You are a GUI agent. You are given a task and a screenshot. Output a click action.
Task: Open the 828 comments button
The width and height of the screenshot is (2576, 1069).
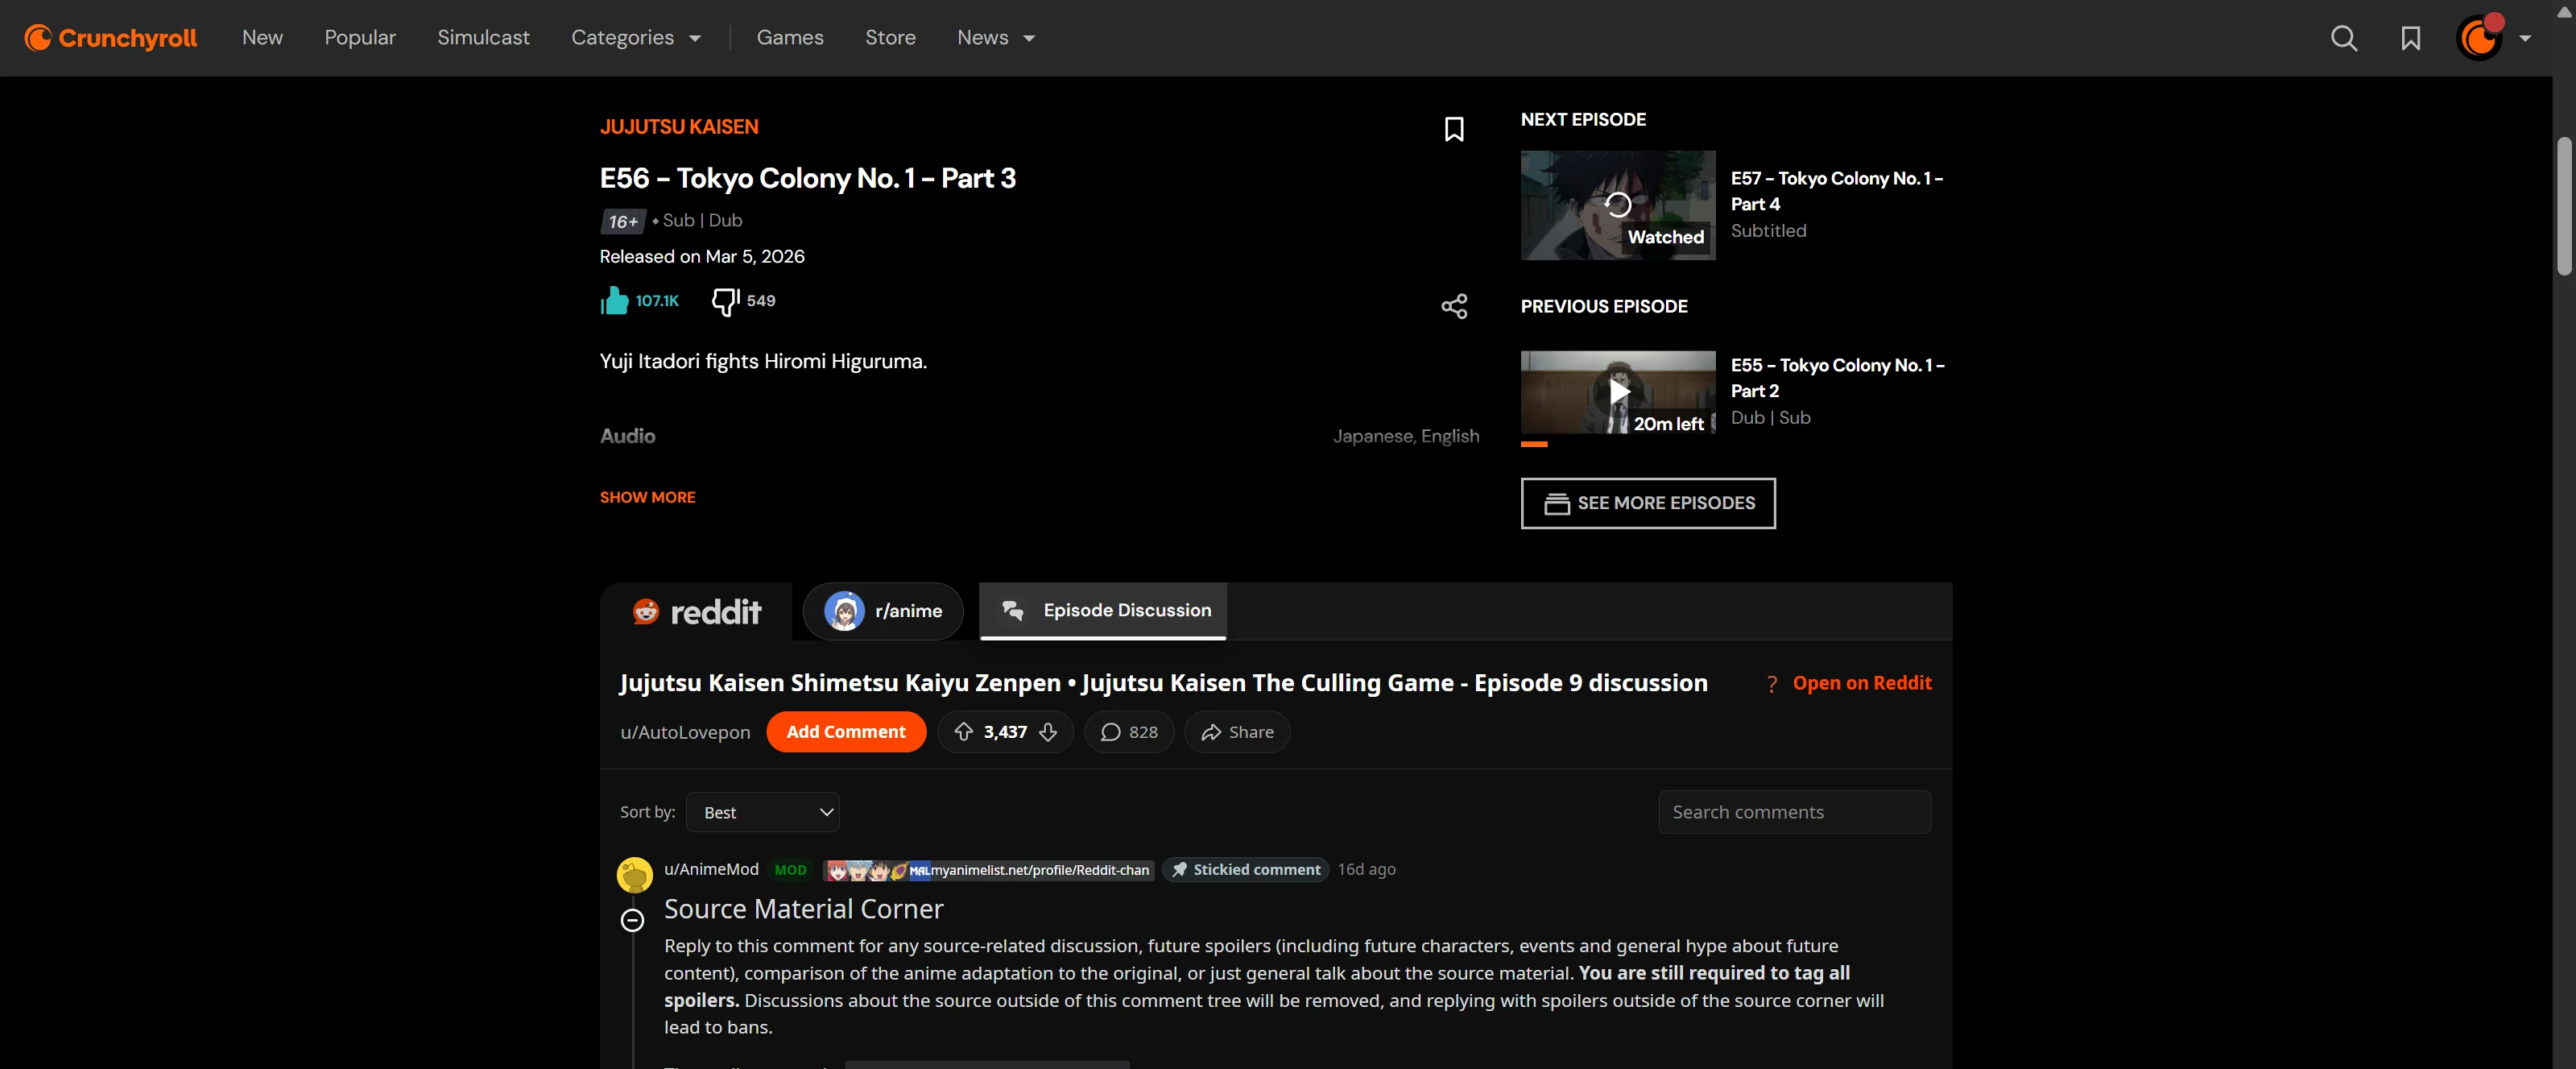[x=1129, y=732]
